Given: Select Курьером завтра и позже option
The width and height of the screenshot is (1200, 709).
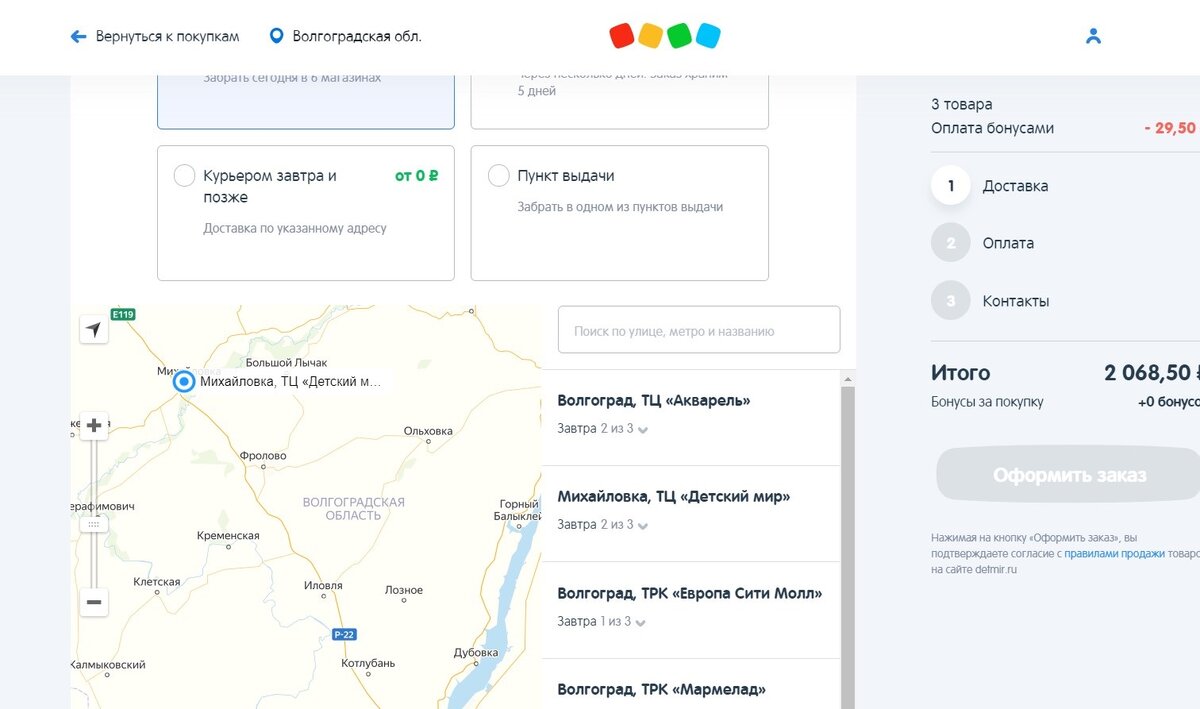Looking at the screenshot, I should pos(184,174).
